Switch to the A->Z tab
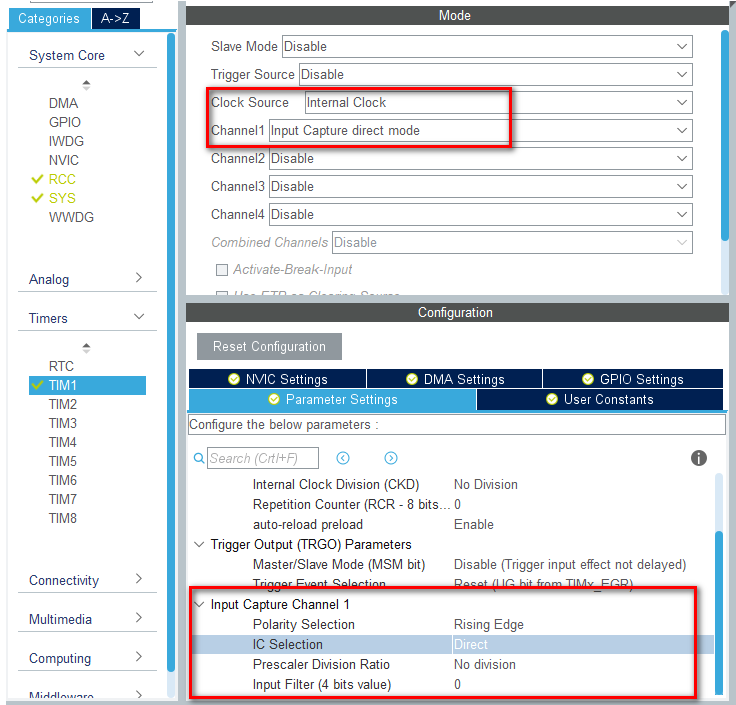Image resolution: width=736 pixels, height=705 pixels. tap(115, 18)
